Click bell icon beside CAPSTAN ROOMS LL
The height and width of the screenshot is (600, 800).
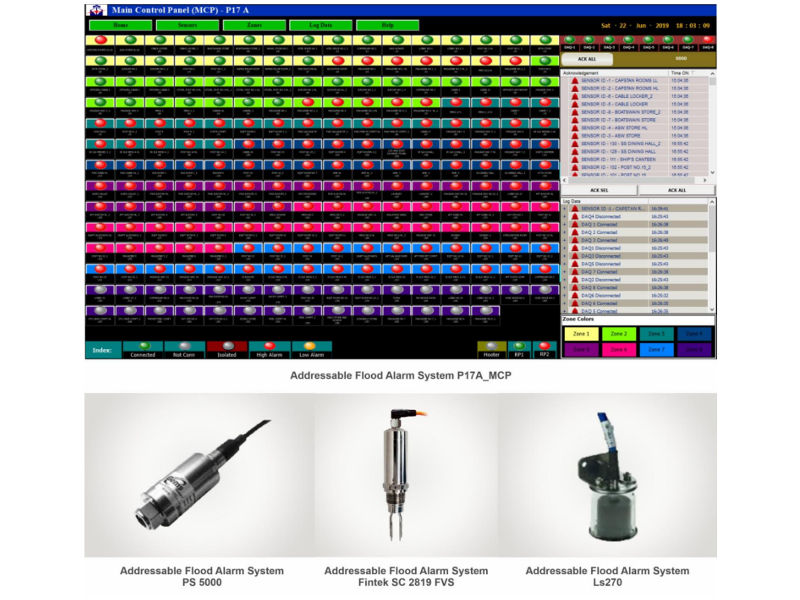click(574, 81)
